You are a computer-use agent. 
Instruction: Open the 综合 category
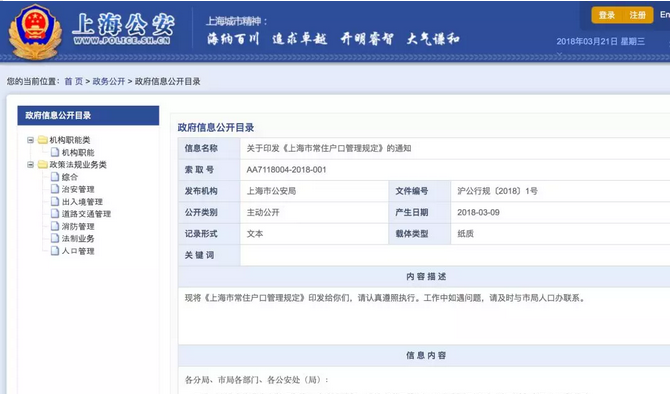click(70, 177)
